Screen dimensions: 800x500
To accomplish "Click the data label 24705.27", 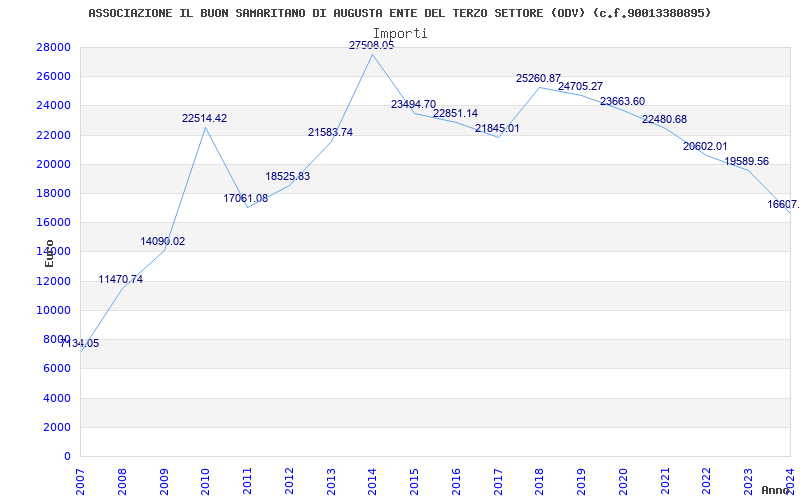I will [x=580, y=87].
